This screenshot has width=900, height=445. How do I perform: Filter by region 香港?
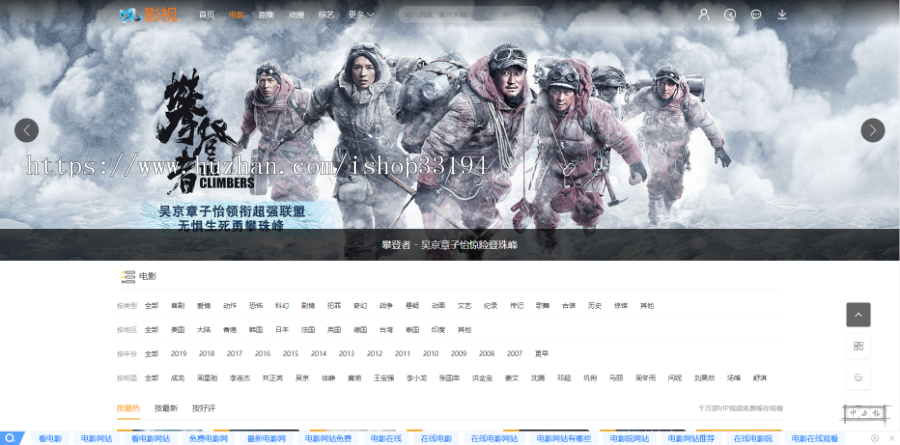tap(230, 330)
